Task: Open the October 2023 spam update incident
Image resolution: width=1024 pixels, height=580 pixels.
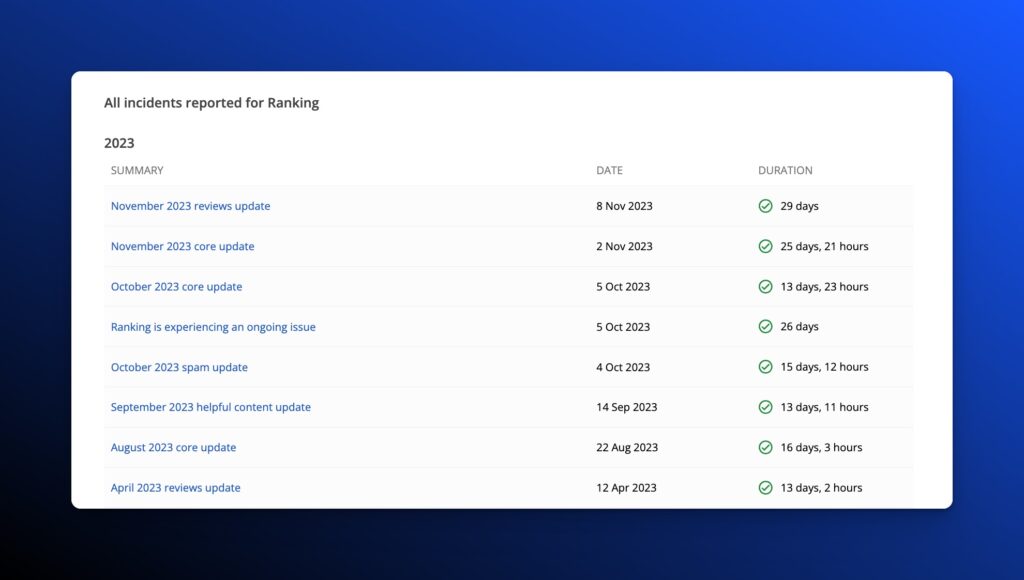Action: point(179,367)
